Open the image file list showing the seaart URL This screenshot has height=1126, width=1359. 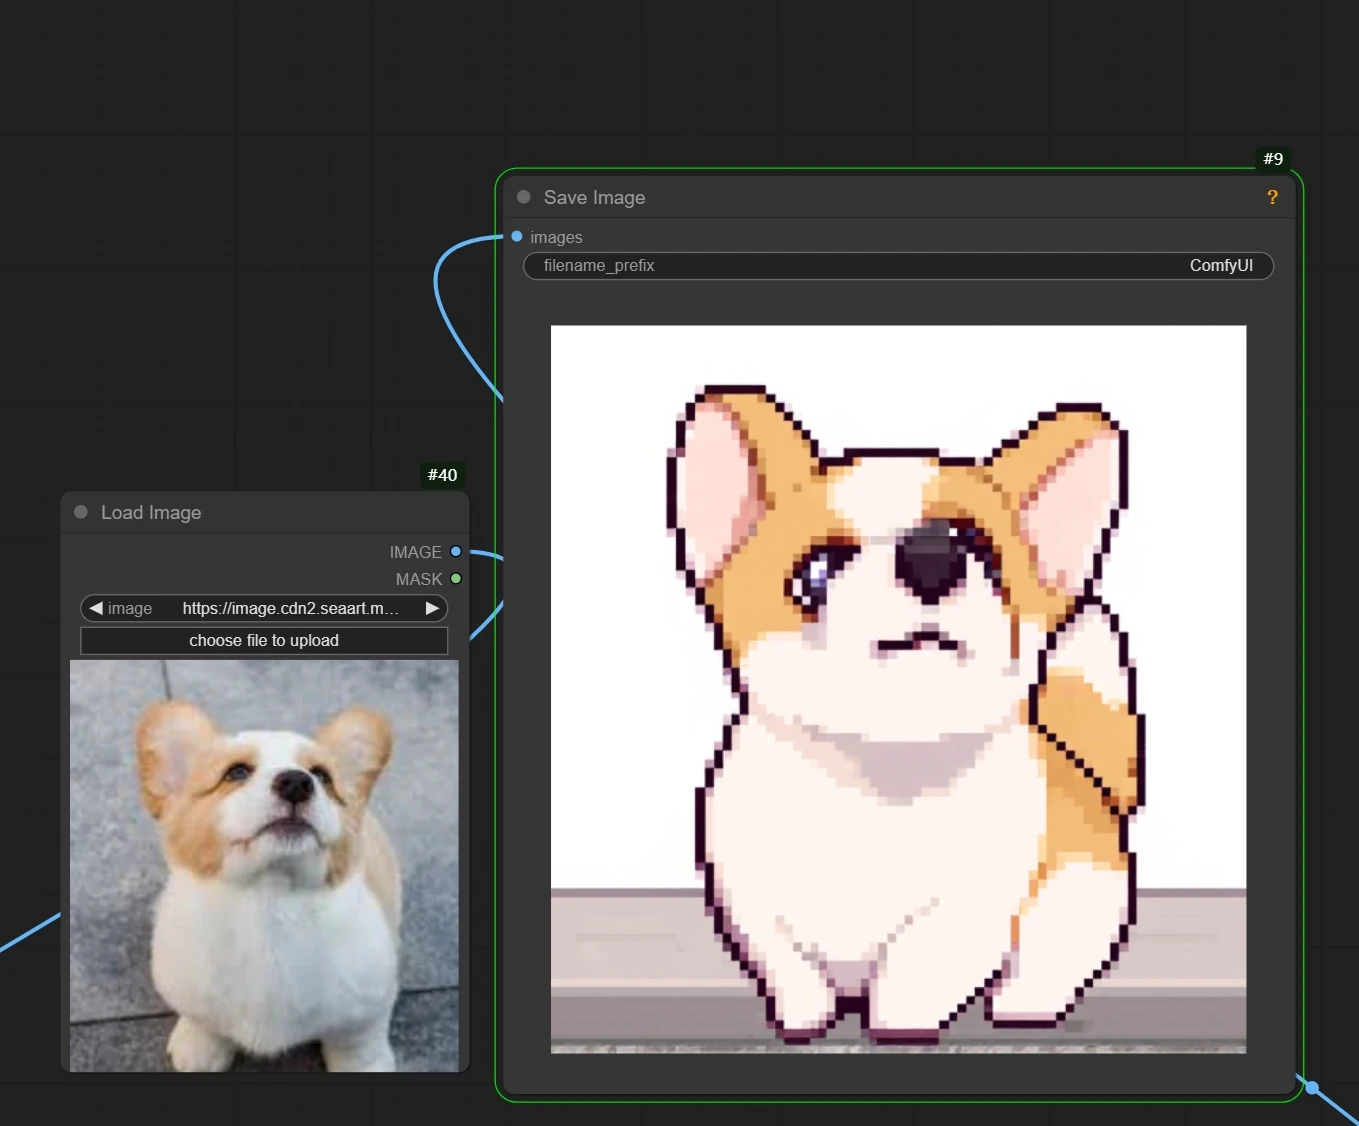click(x=289, y=608)
